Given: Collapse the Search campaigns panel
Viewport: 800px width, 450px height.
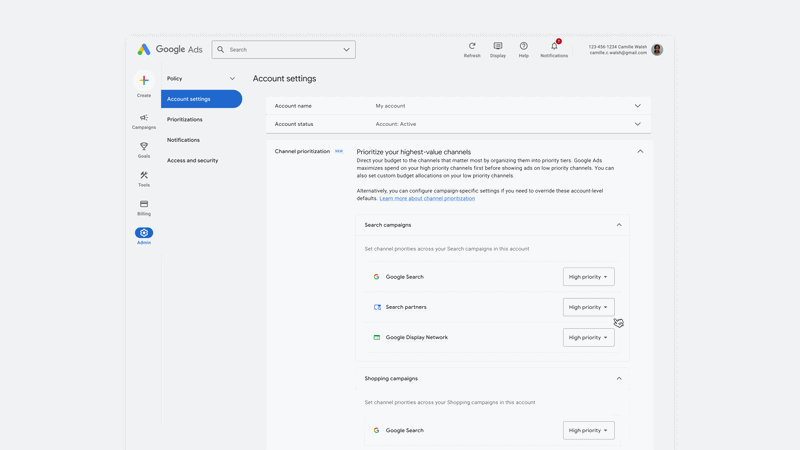Looking at the screenshot, I should point(619,225).
